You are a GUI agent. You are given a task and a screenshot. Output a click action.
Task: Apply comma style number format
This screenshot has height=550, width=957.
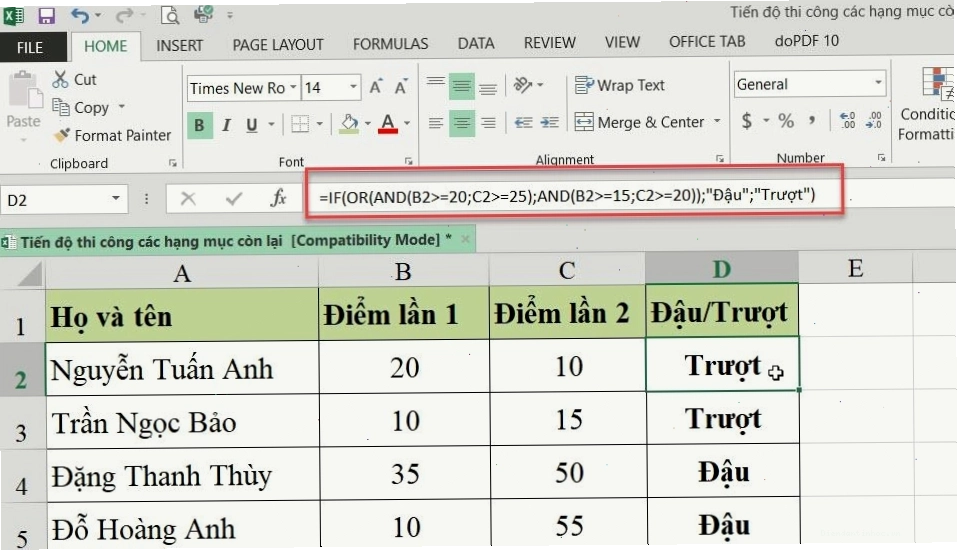click(x=812, y=120)
